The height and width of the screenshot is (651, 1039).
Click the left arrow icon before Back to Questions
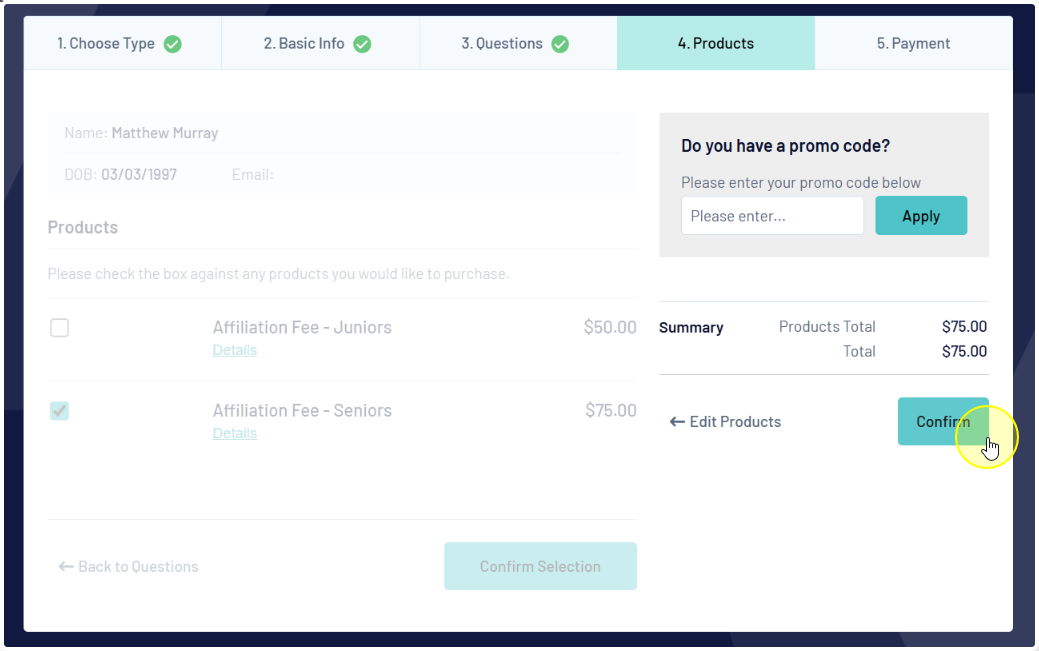point(66,566)
